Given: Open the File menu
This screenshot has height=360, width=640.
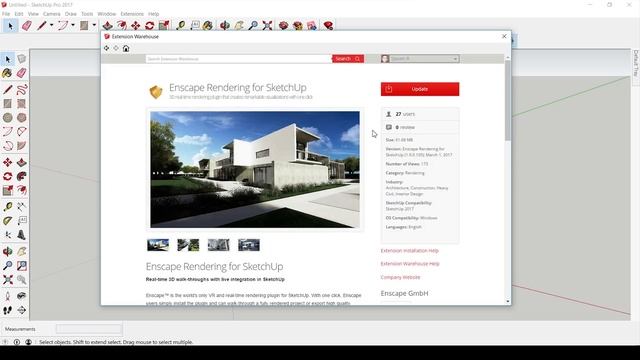Looking at the screenshot, I should [6, 14].
